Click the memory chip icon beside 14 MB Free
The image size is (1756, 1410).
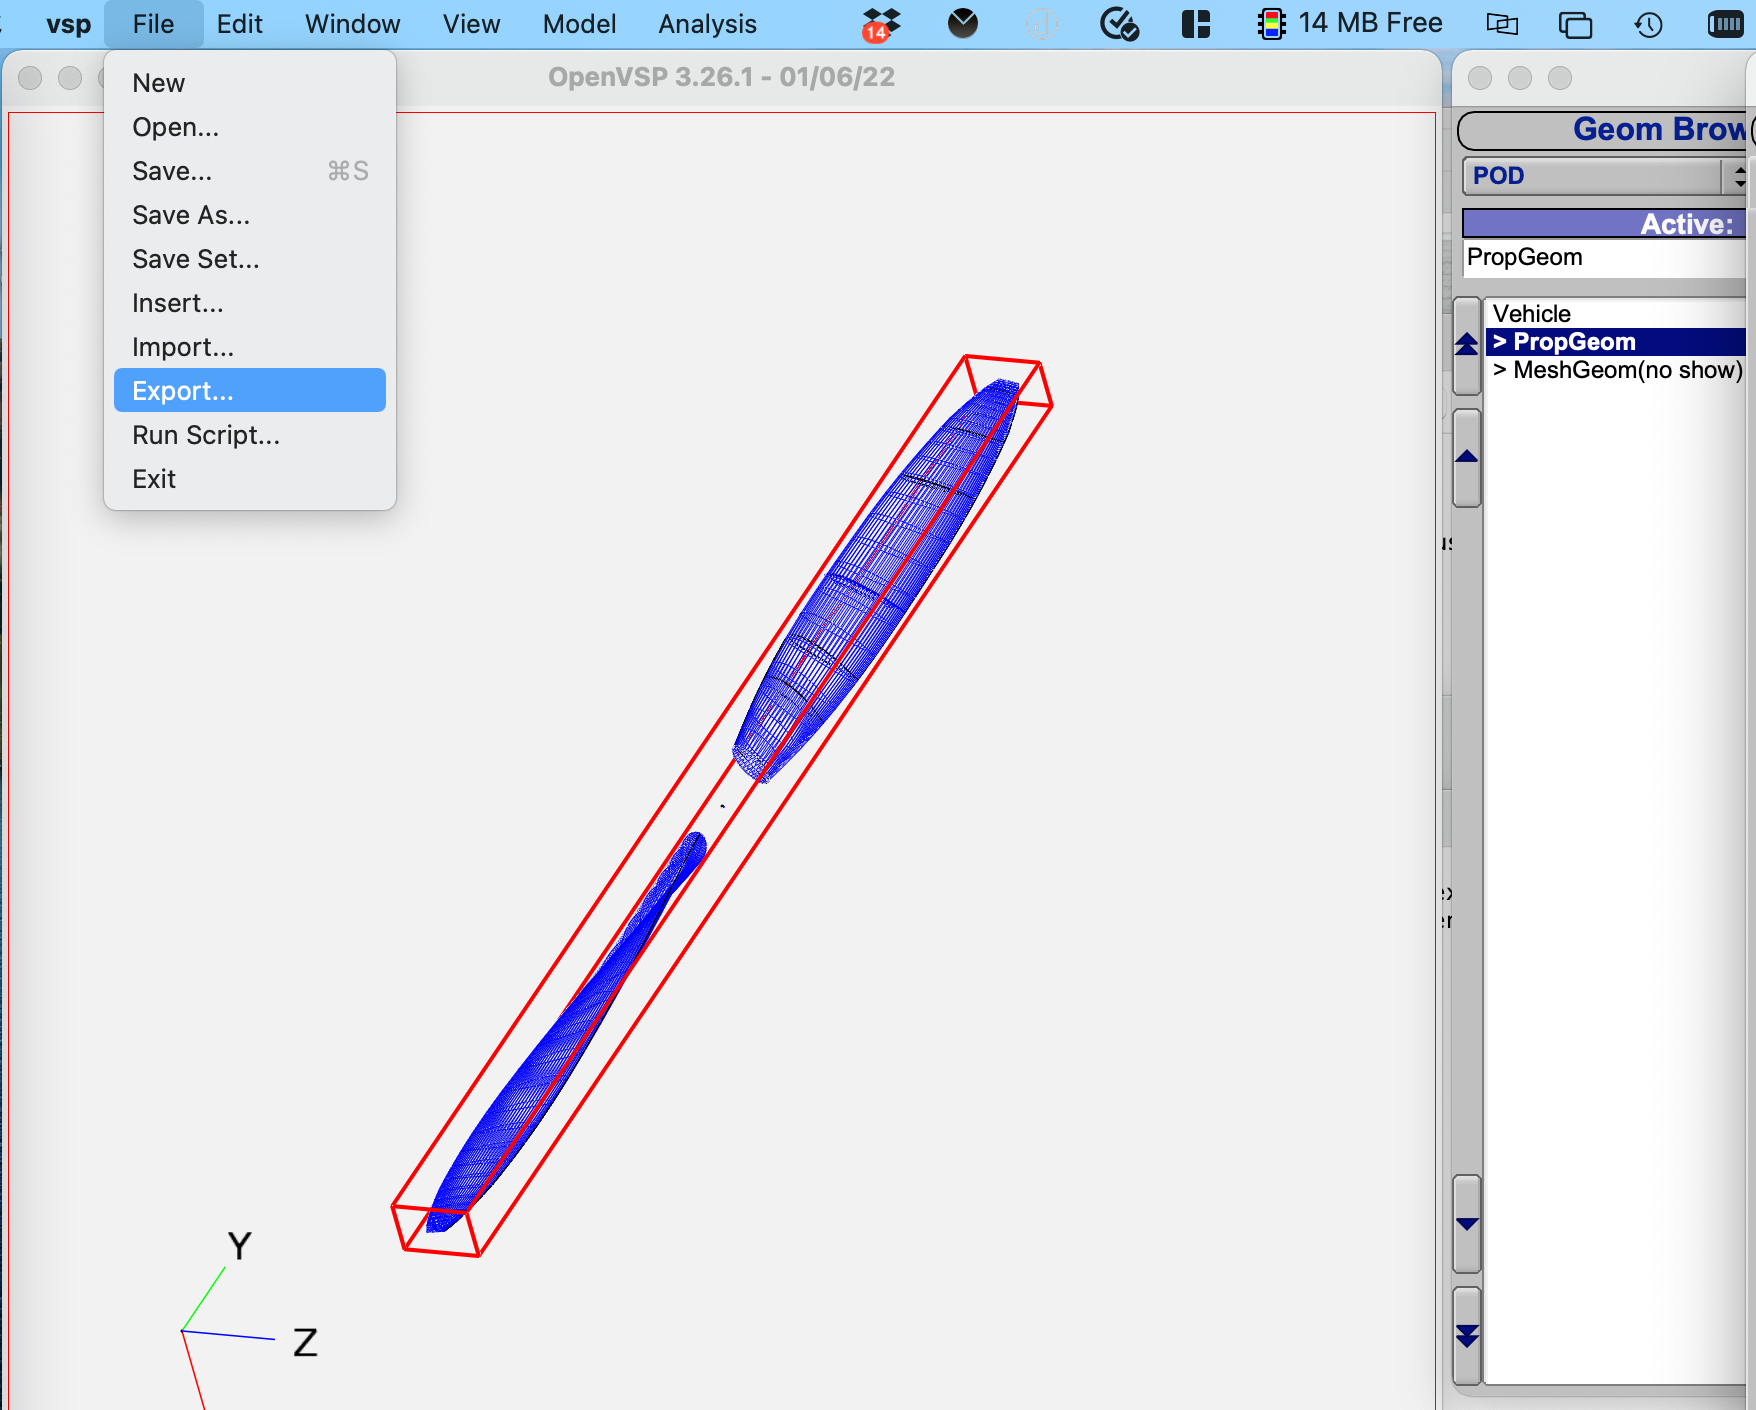click(1271, 24)
